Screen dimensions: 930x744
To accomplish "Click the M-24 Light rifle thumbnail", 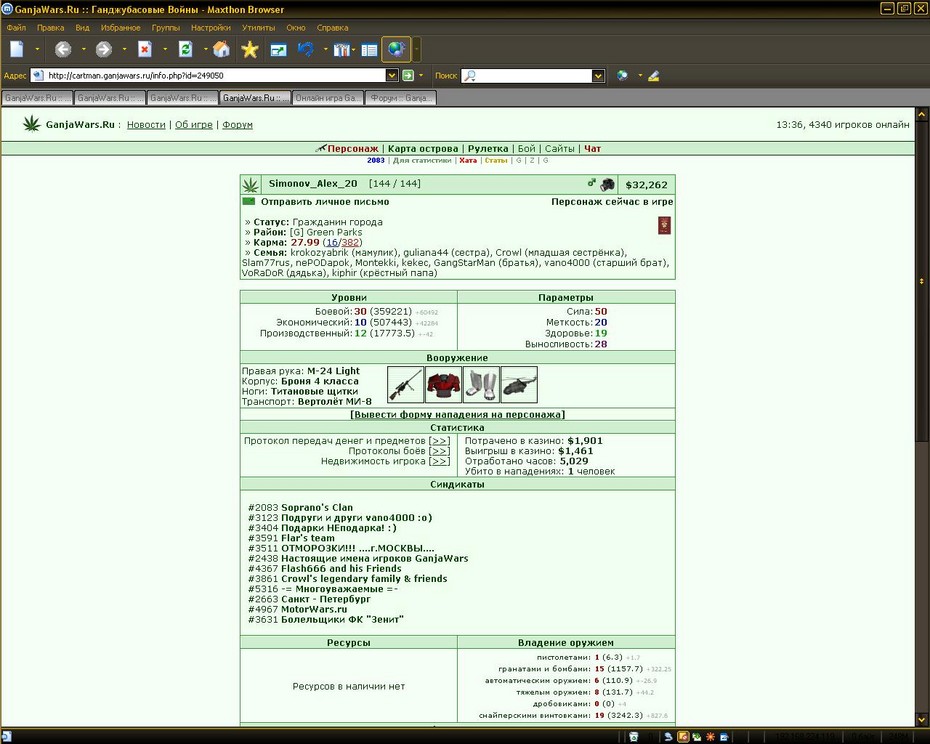I will [405, 384].
